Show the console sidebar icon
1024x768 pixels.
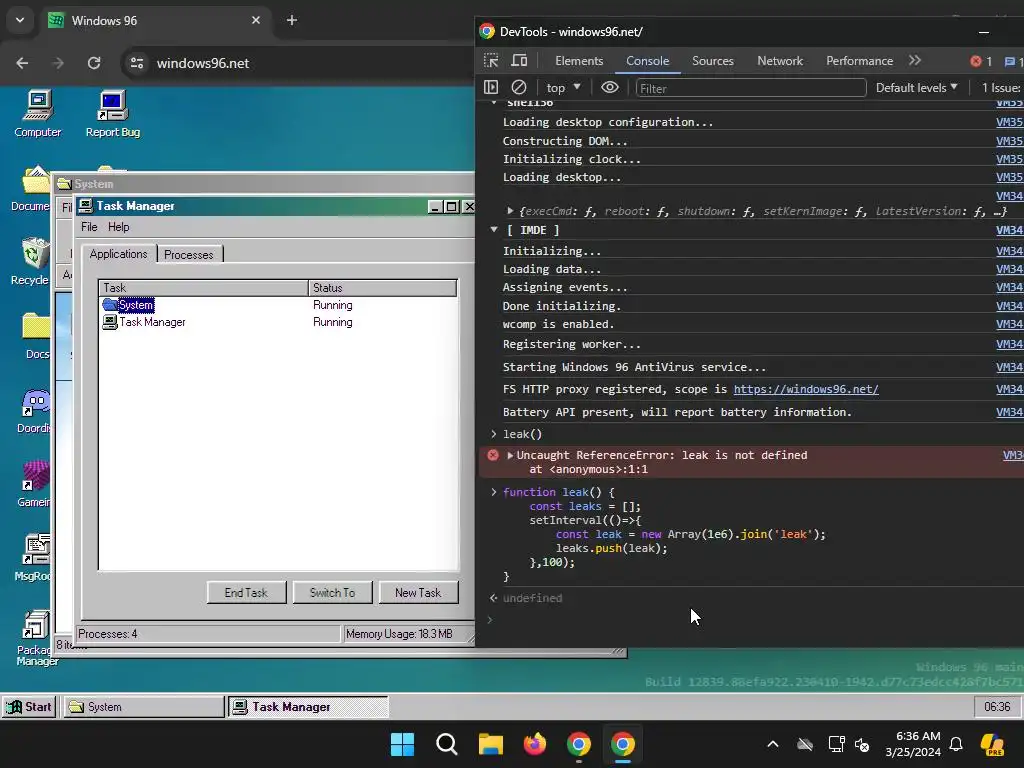[491, 88]
